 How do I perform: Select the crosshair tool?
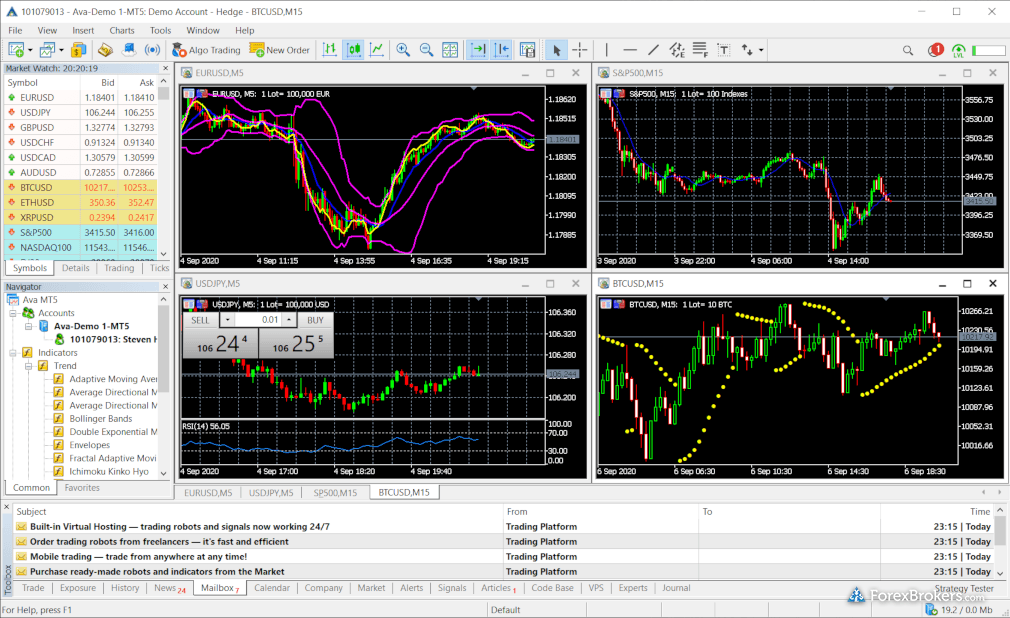pos(580,50)
